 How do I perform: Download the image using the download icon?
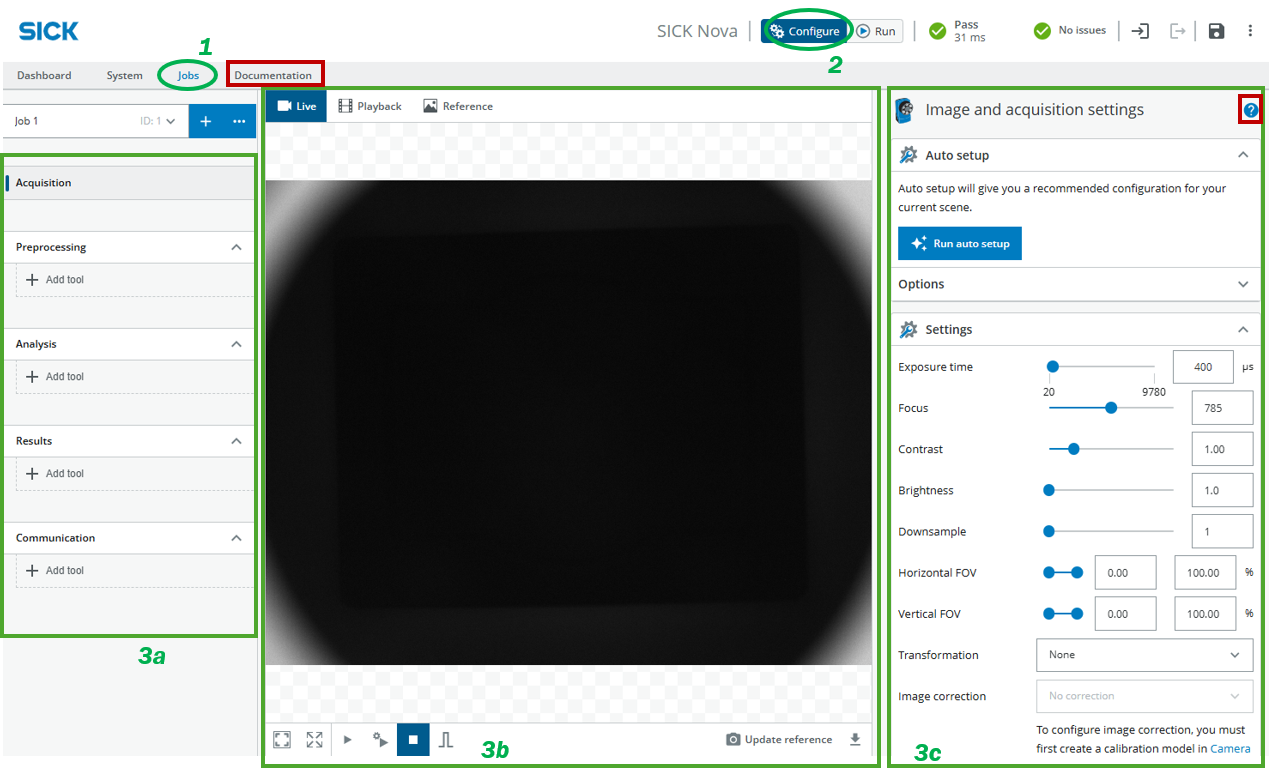click(855, 740)
